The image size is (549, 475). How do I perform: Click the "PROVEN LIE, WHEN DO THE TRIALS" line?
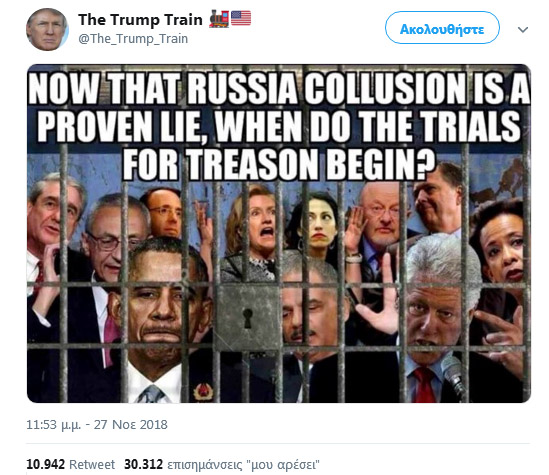coord(279,126)
